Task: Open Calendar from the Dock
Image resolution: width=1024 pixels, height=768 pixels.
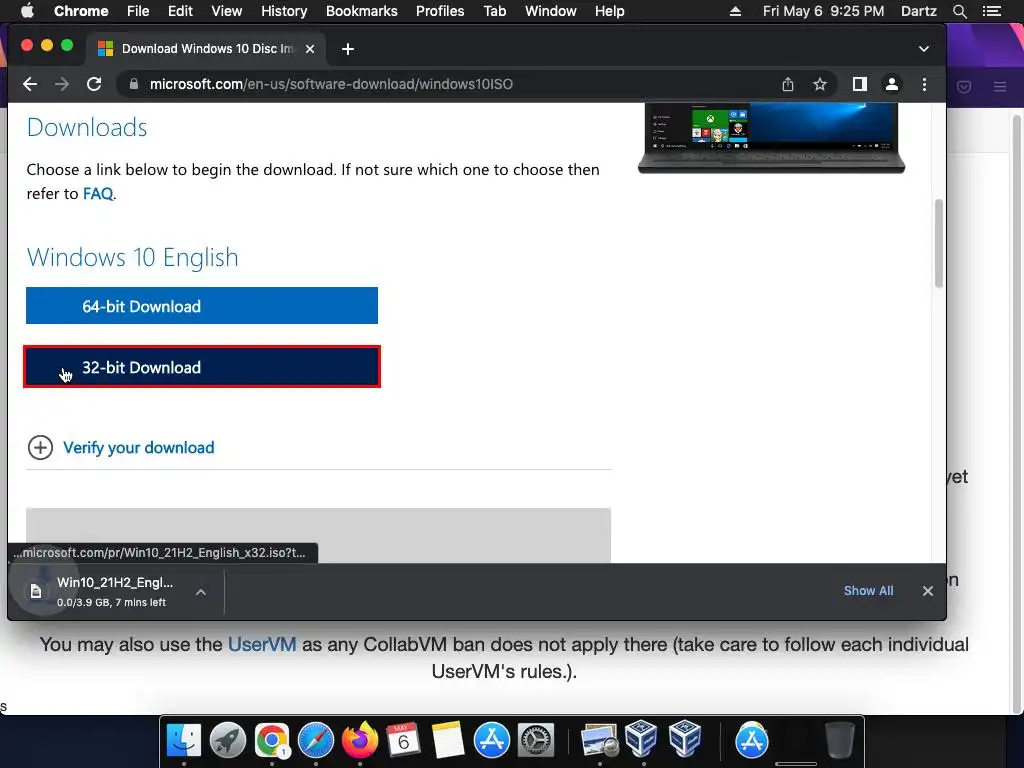Action: [403, 741]
